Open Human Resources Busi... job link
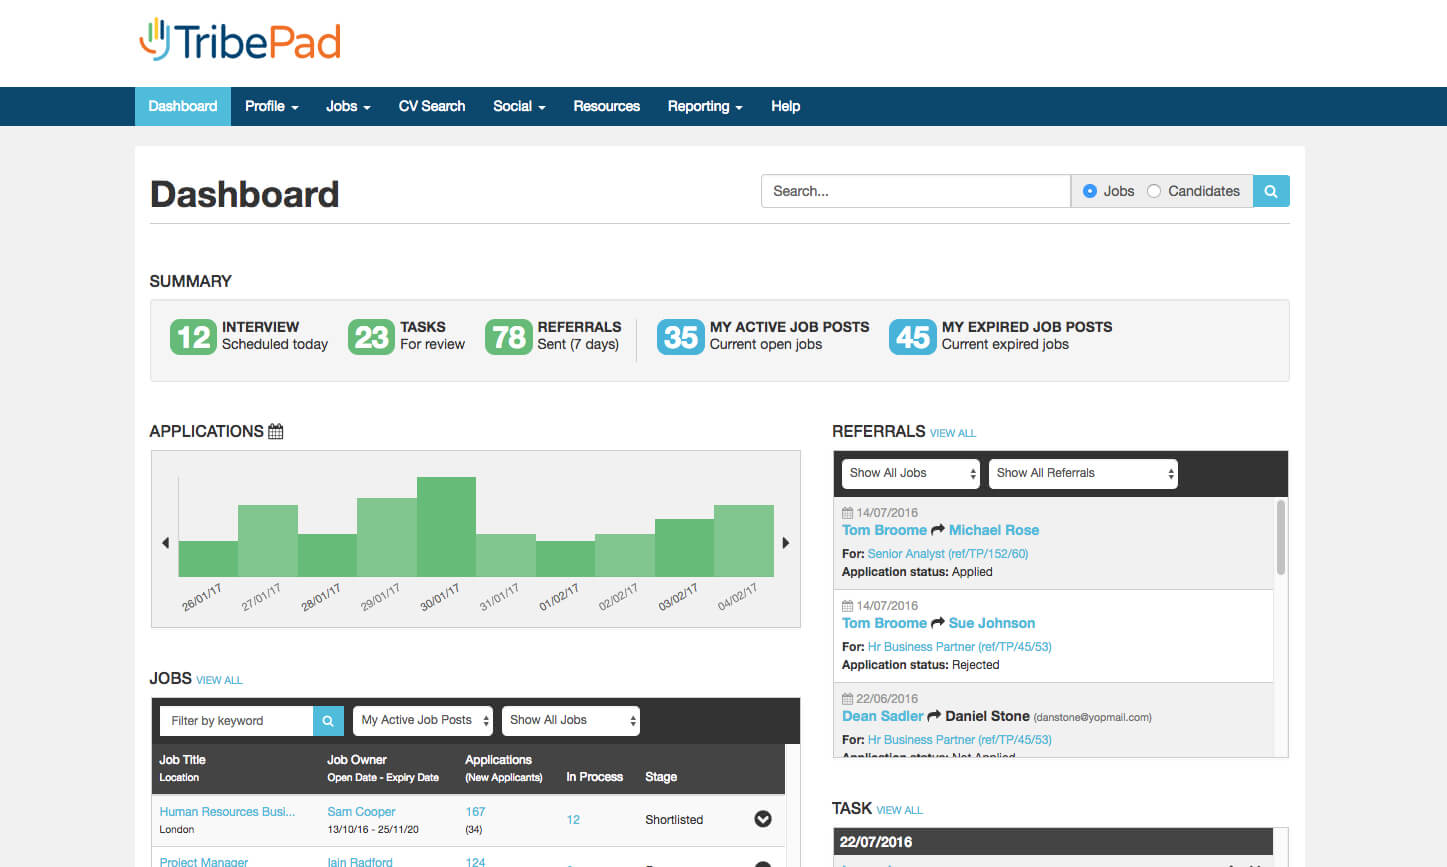1447x867 pixels. 227,812
